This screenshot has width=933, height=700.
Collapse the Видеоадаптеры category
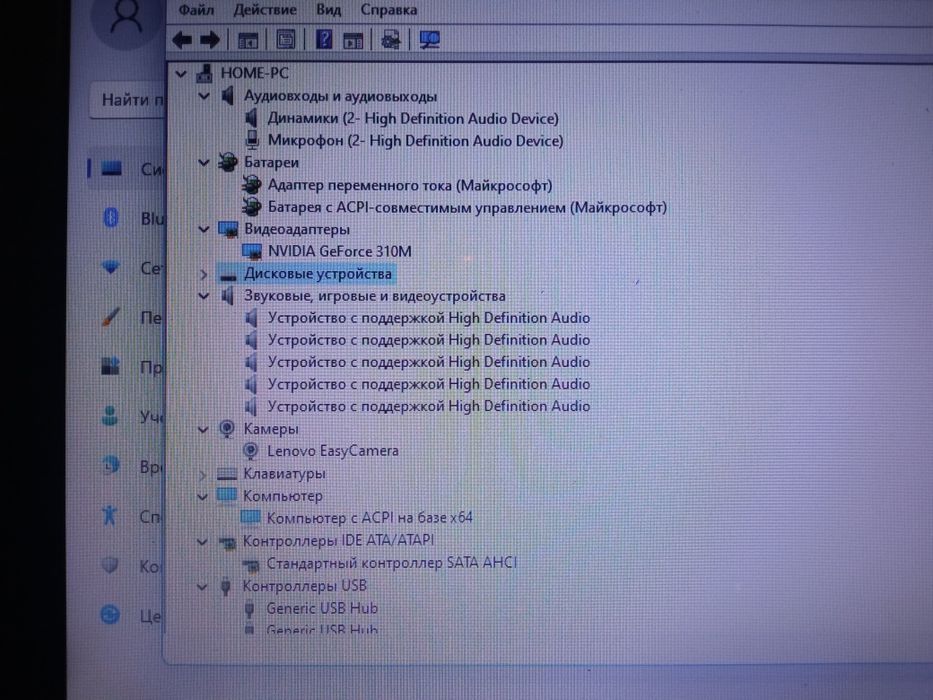click(203, 229)
